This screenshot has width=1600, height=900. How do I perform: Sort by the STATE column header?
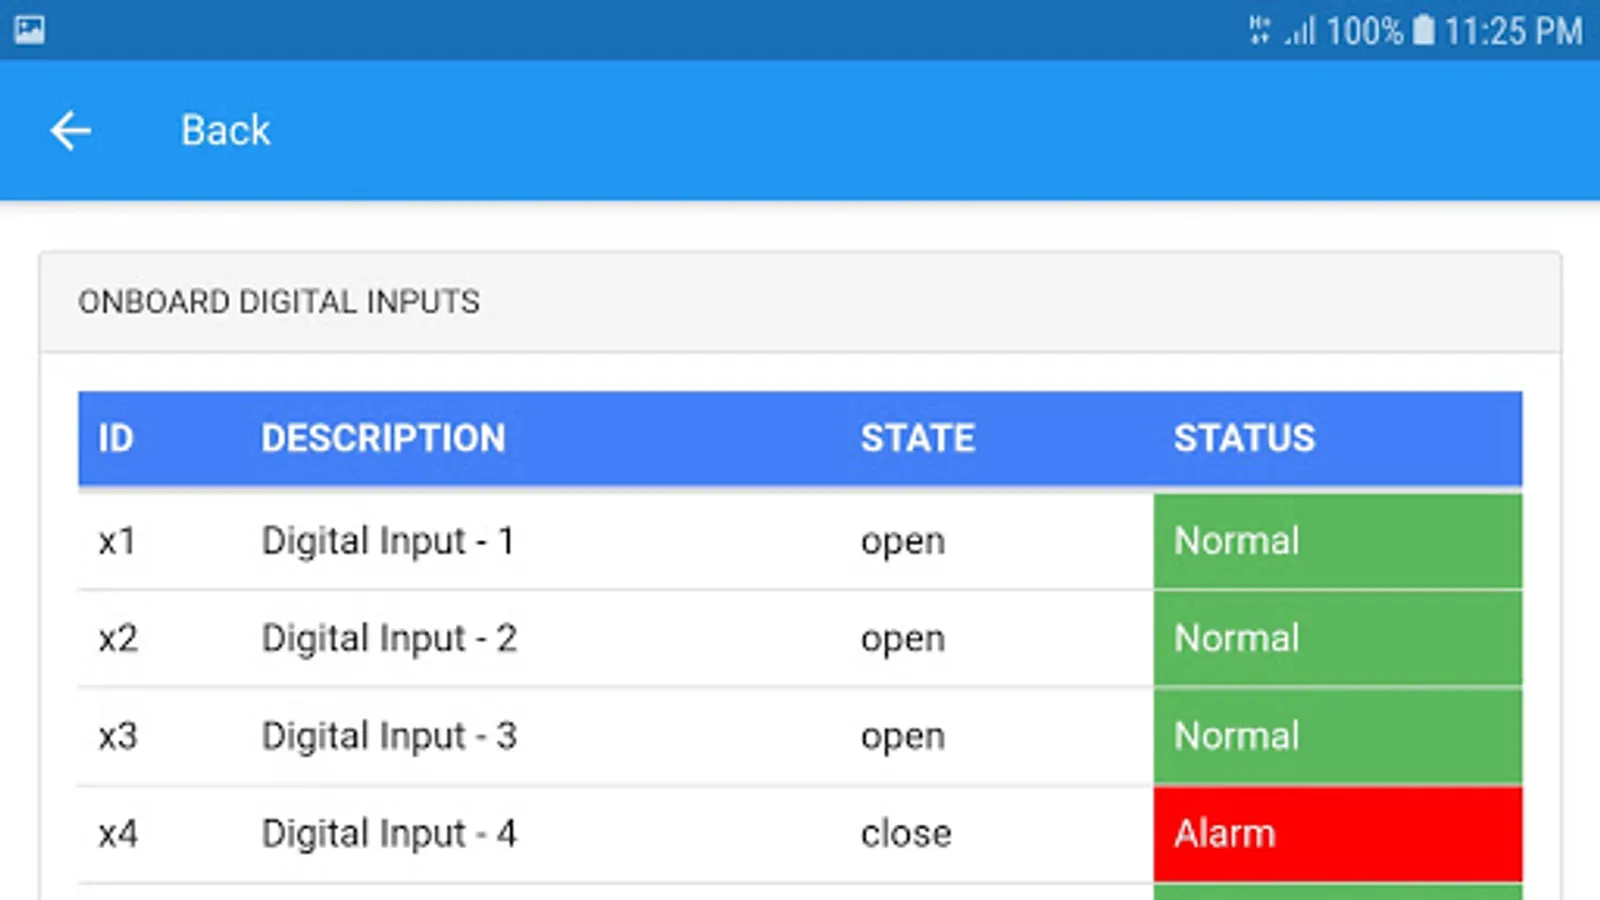[x=917, y=438]
